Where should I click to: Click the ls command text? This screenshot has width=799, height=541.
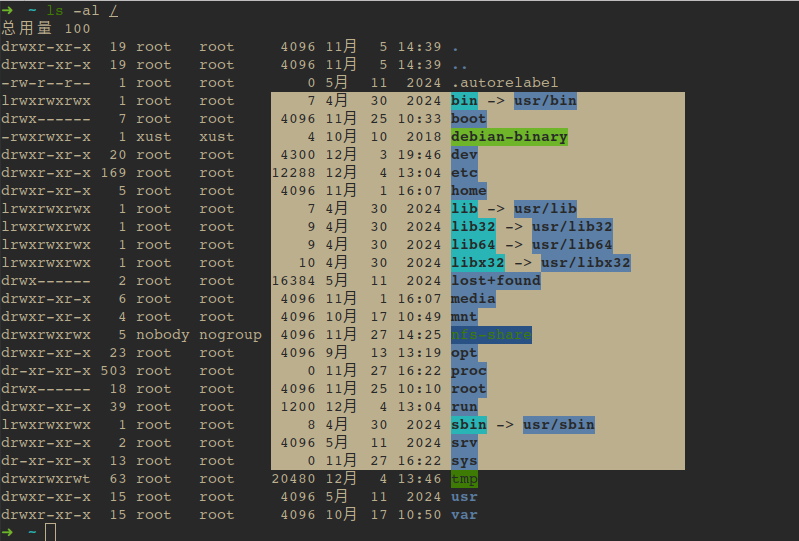point(55,11)
